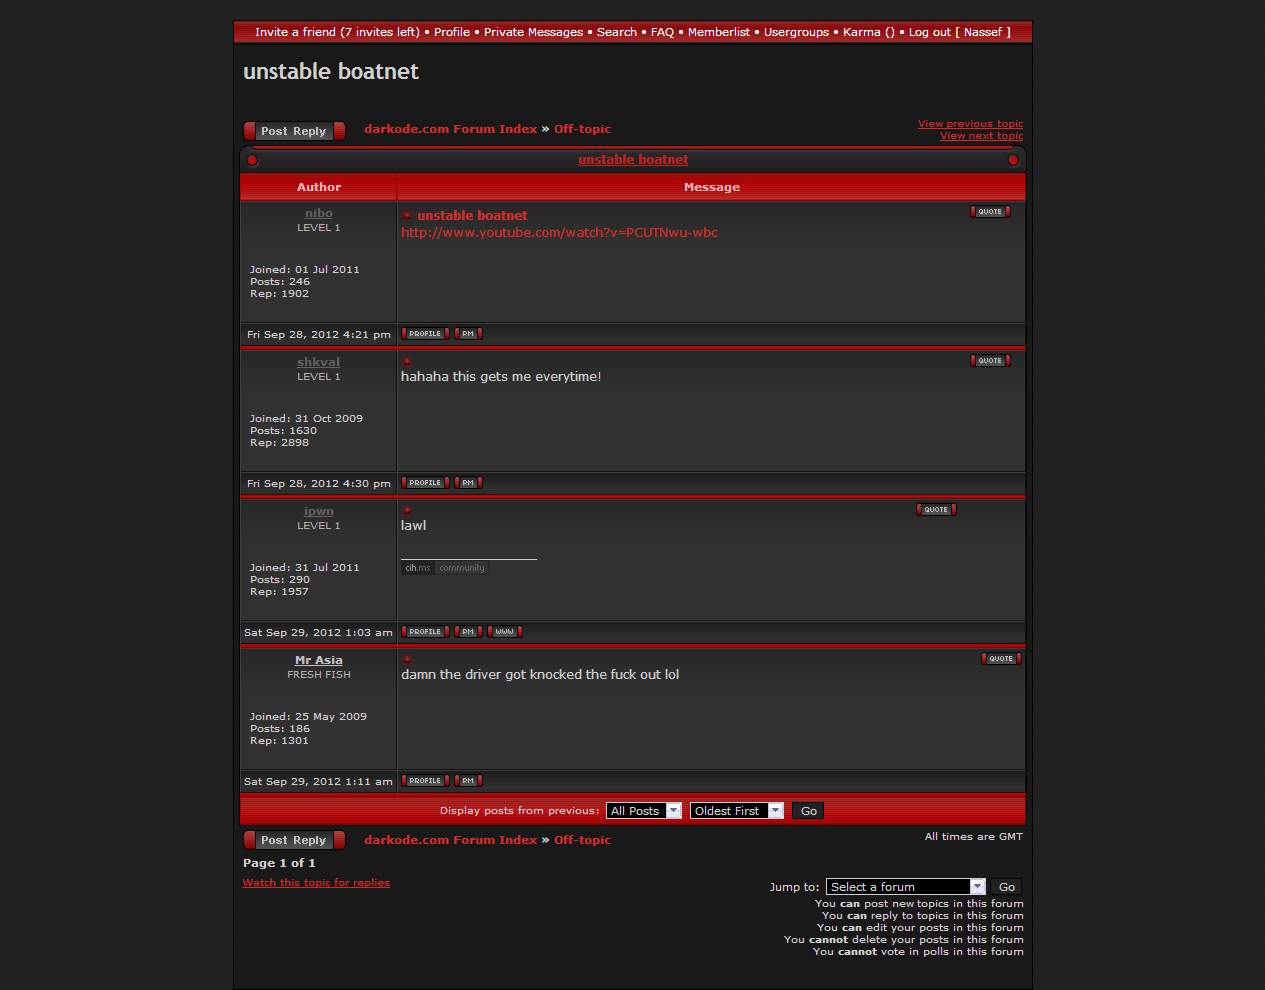Quote the post by Mr Asia

click(1001, 659)
